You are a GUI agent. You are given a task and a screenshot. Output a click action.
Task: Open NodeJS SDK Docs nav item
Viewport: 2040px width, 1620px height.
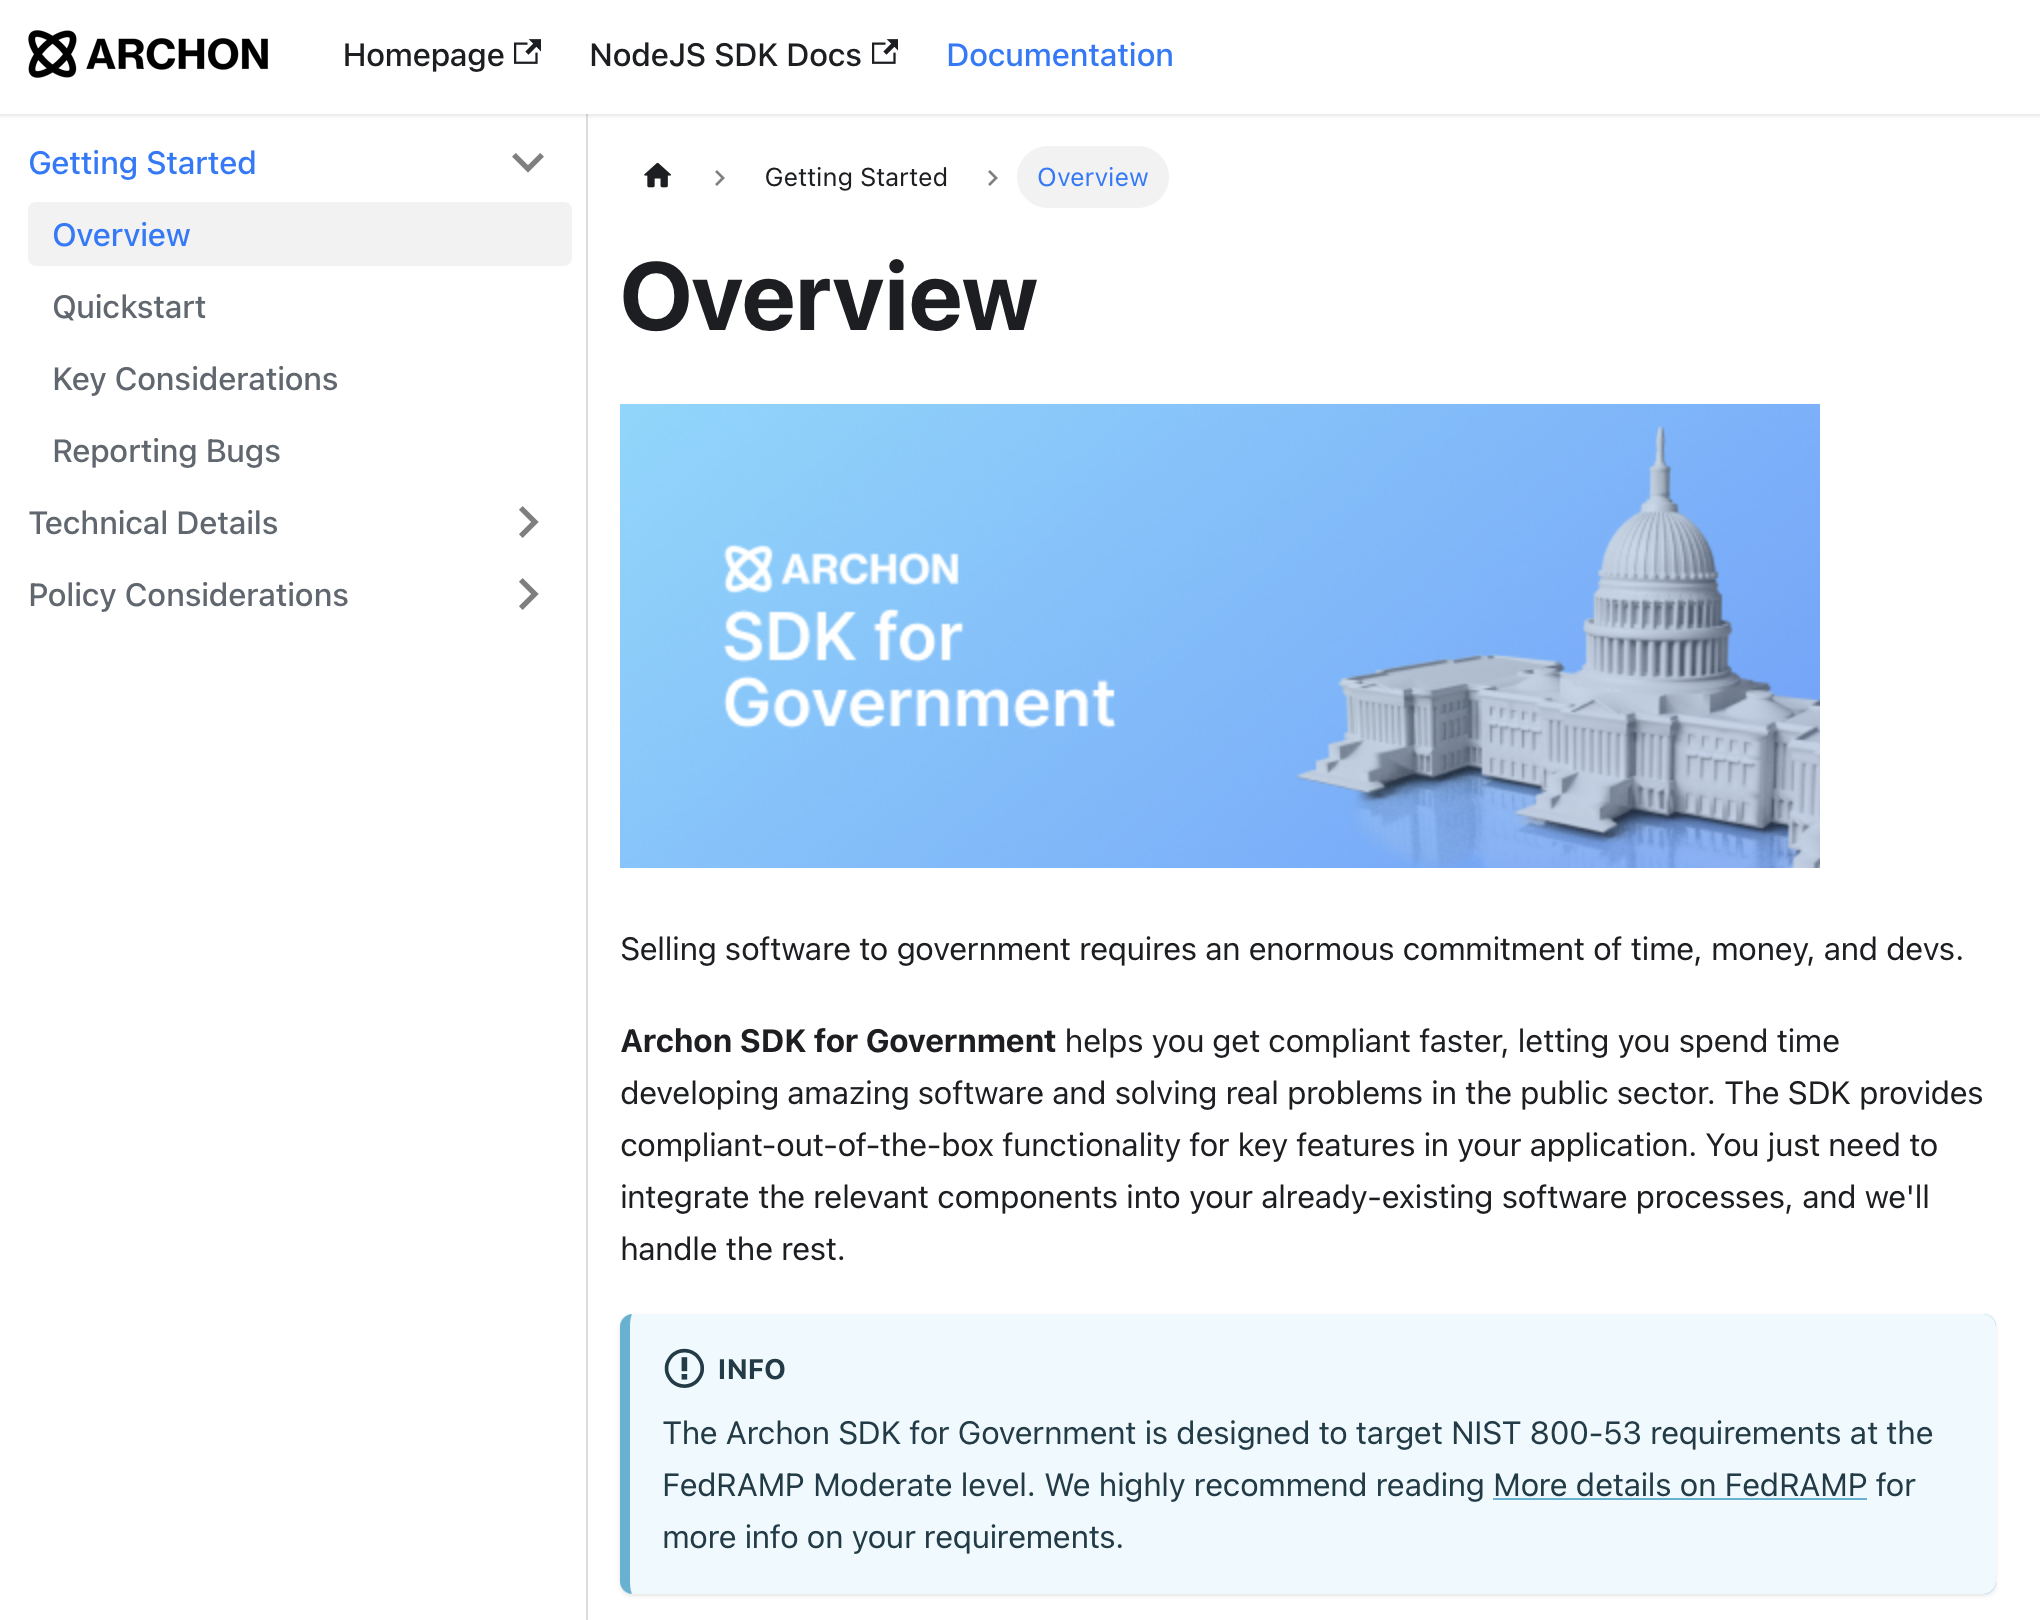point(725,55)
